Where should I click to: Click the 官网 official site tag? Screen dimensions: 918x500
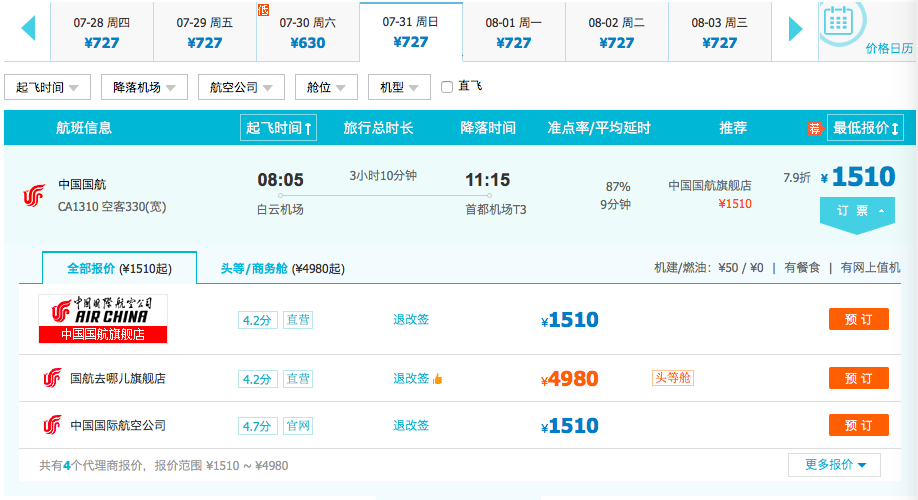[x=298, y=426]
